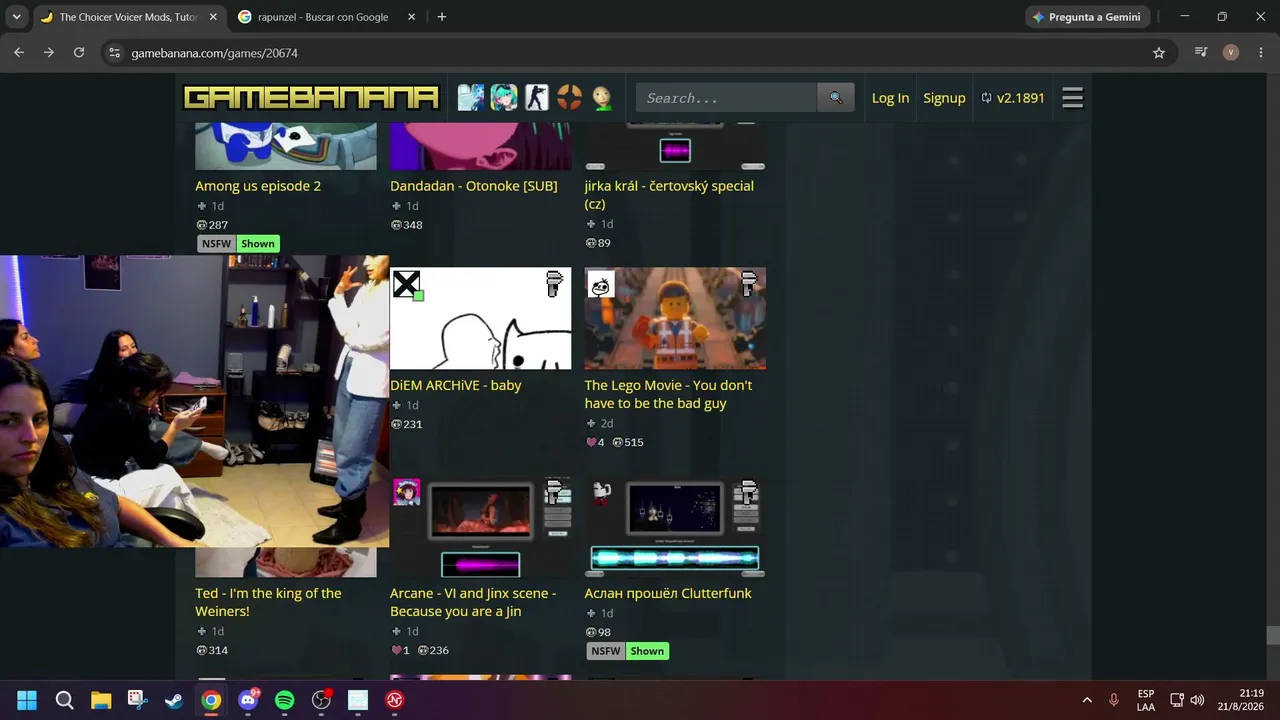The image size is (1280, 720).
Task: Open the GameBanana home logo
Action: pyautogui.click(x=311, y=97)
